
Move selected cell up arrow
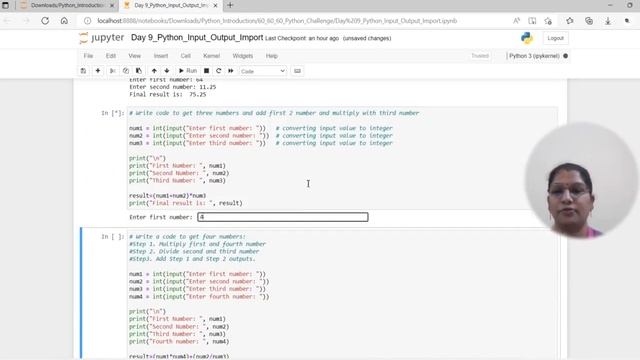pos(154,71)
